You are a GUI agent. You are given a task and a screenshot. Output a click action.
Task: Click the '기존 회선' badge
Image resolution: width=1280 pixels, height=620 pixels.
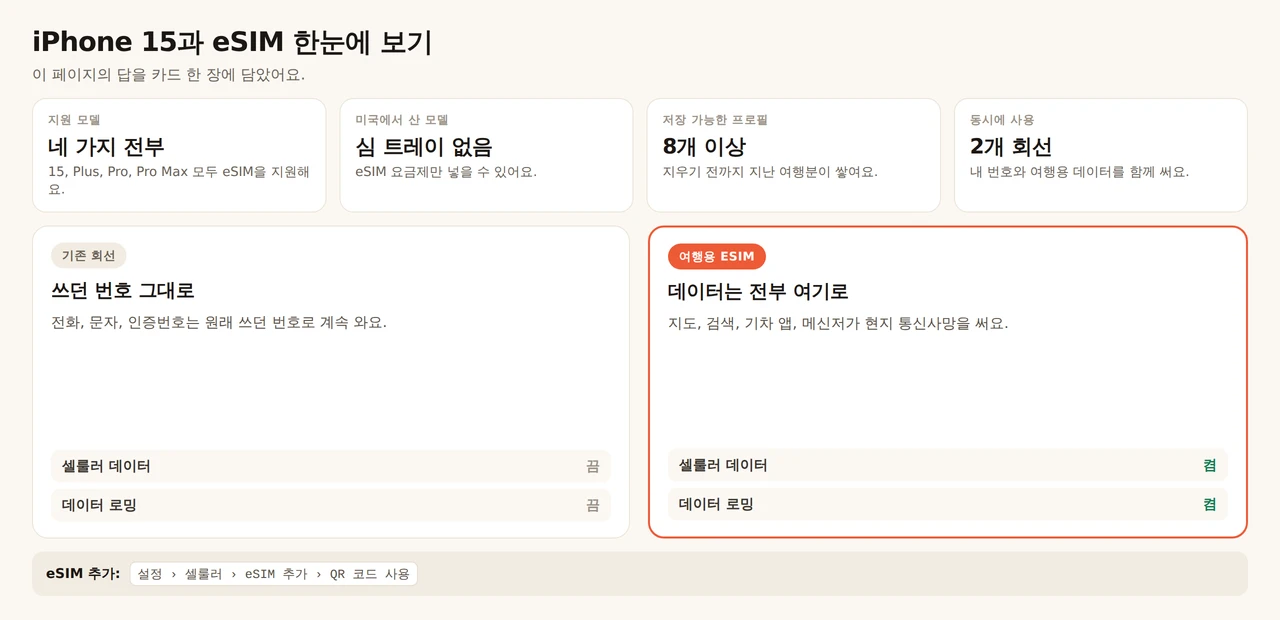(89, 256)
